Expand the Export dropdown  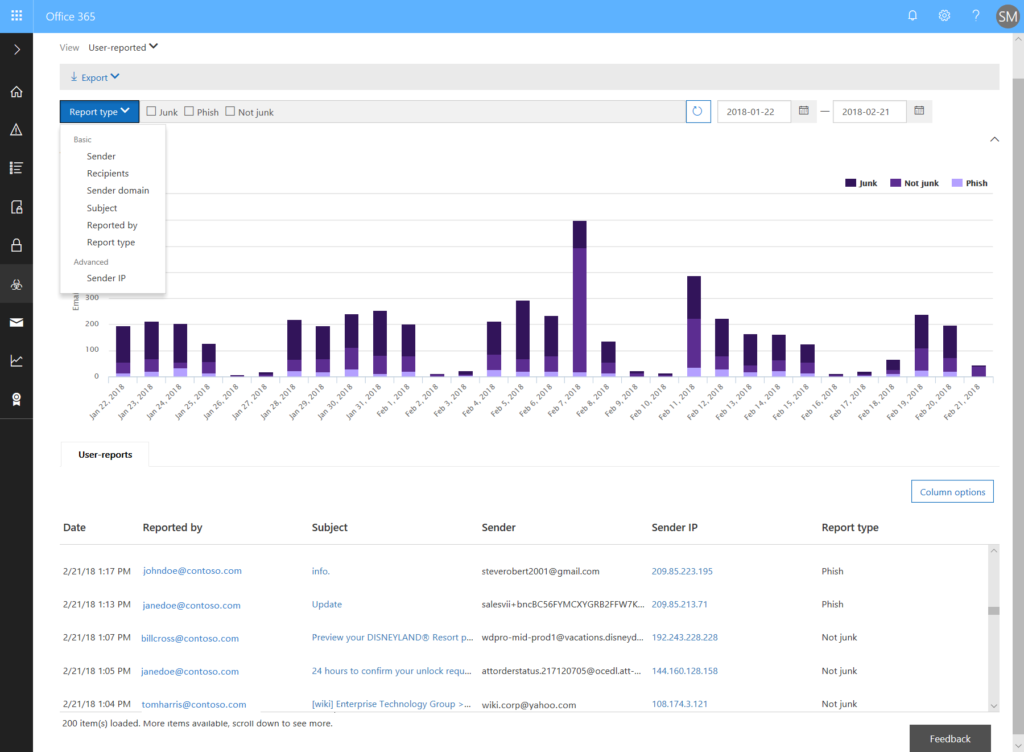(93, 76)
